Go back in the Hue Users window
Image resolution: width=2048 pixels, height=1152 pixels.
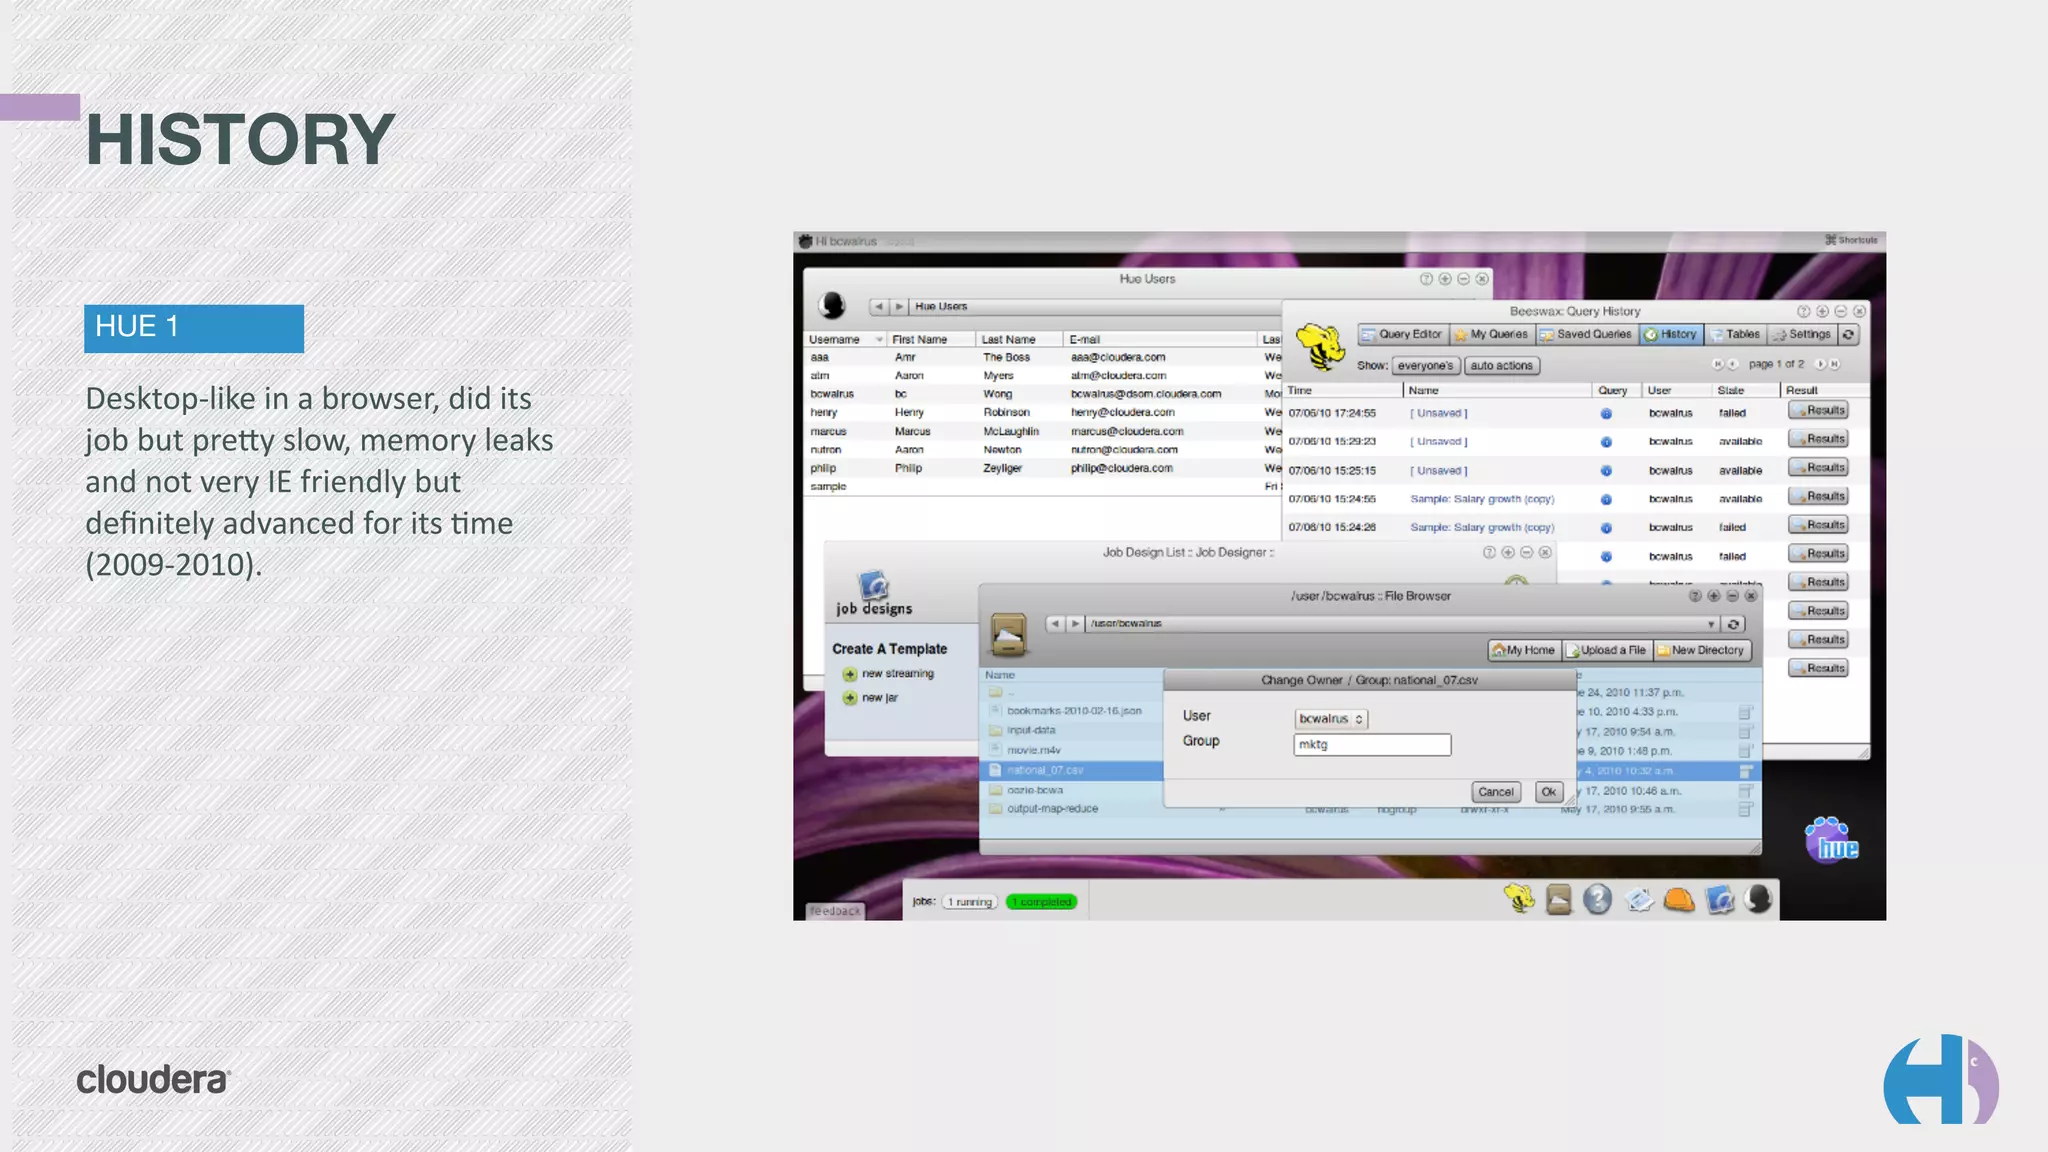879,307
